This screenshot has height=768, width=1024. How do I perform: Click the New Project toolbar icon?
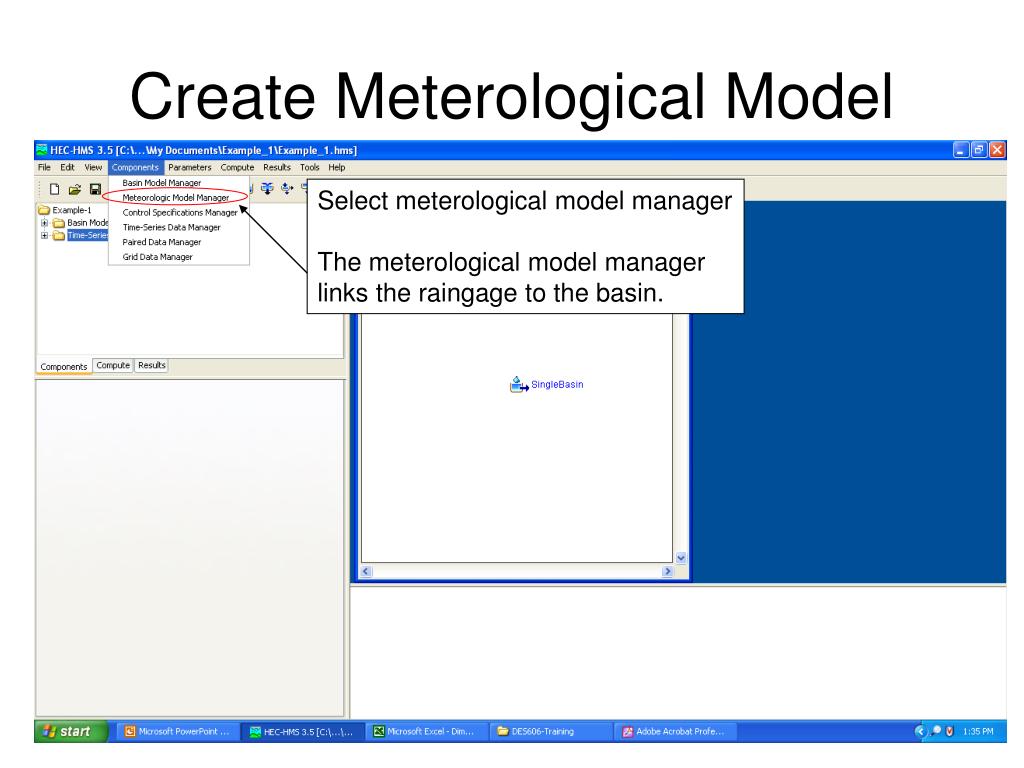(55, 189)
